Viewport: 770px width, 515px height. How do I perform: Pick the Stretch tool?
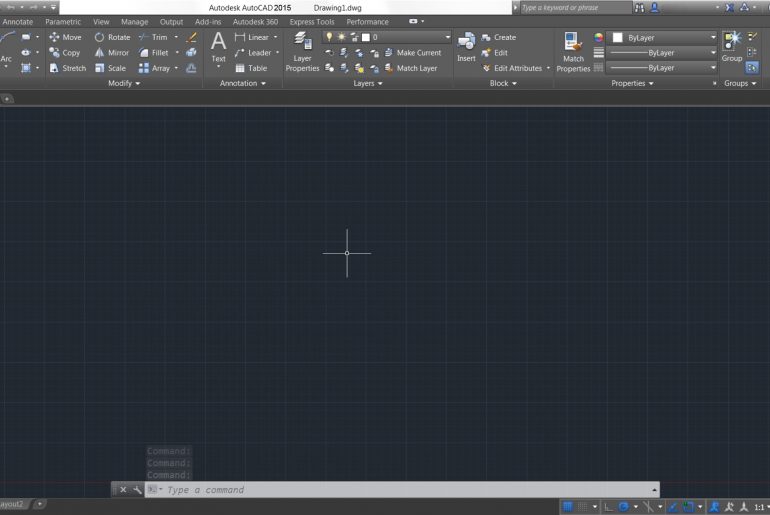coord(67,69)
